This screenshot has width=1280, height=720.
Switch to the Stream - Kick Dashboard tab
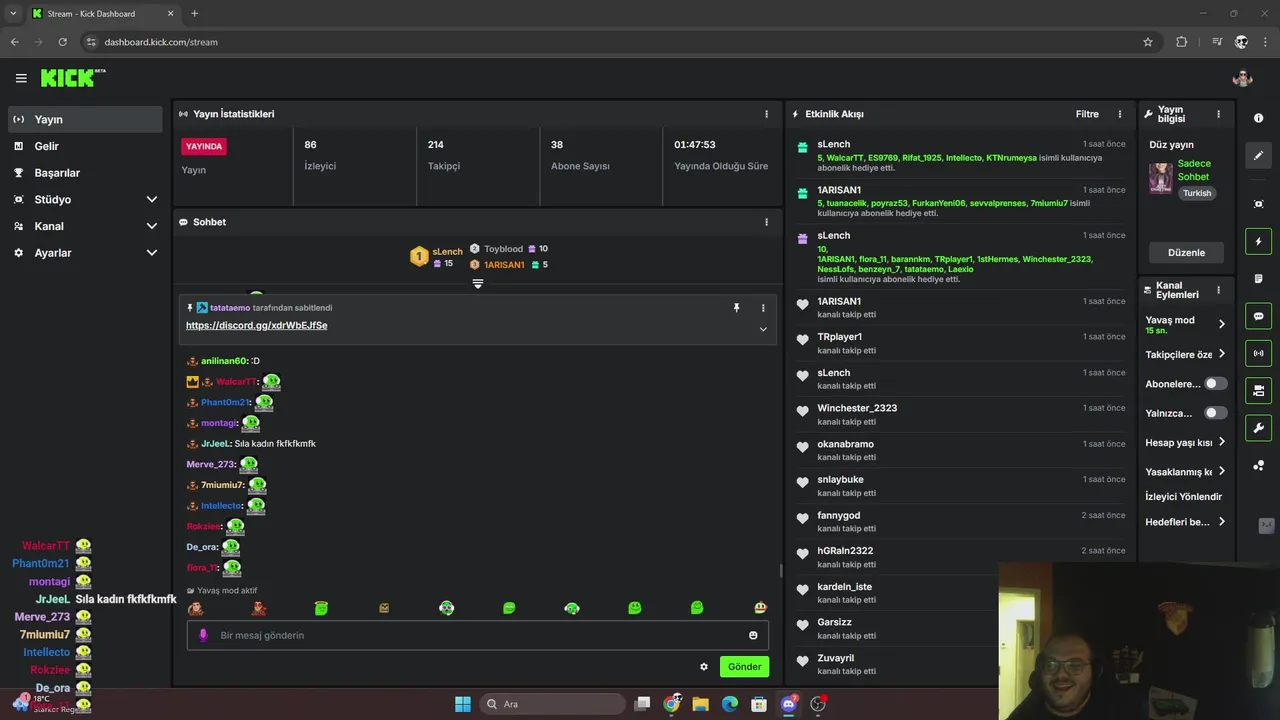point(102,14)
